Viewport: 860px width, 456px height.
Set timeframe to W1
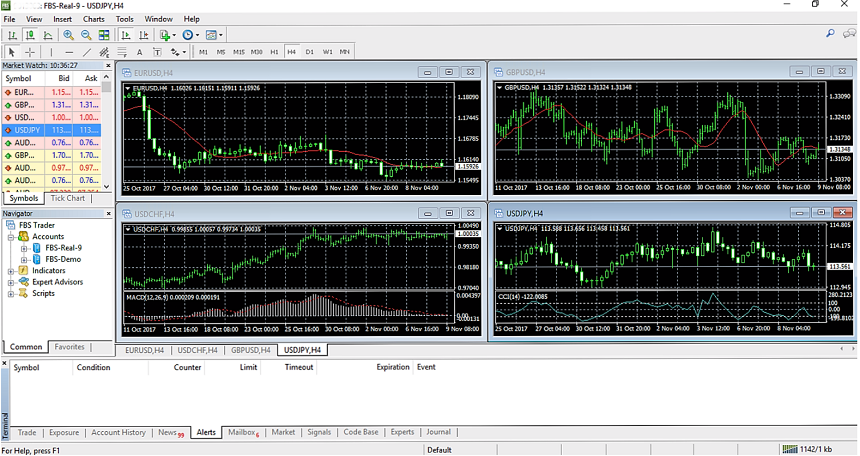[327, 52]
